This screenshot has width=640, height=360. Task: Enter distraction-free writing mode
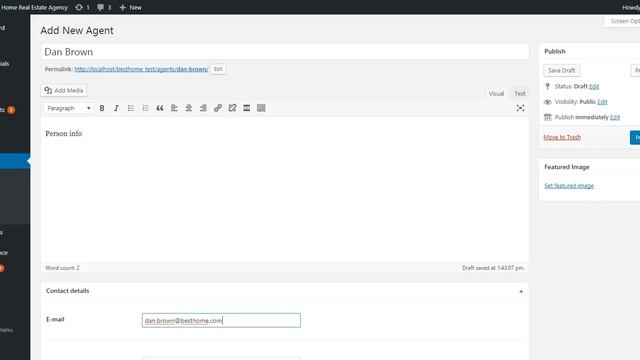(520, 108)
